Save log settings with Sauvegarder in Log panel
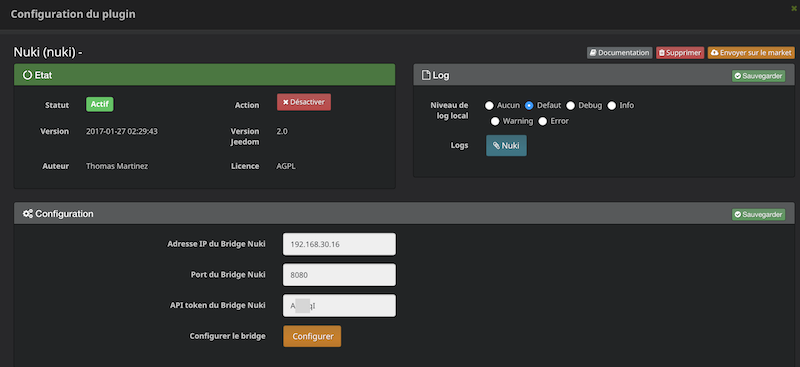The image size is (800, 367). pyautogui.click(x=759, y=76)
